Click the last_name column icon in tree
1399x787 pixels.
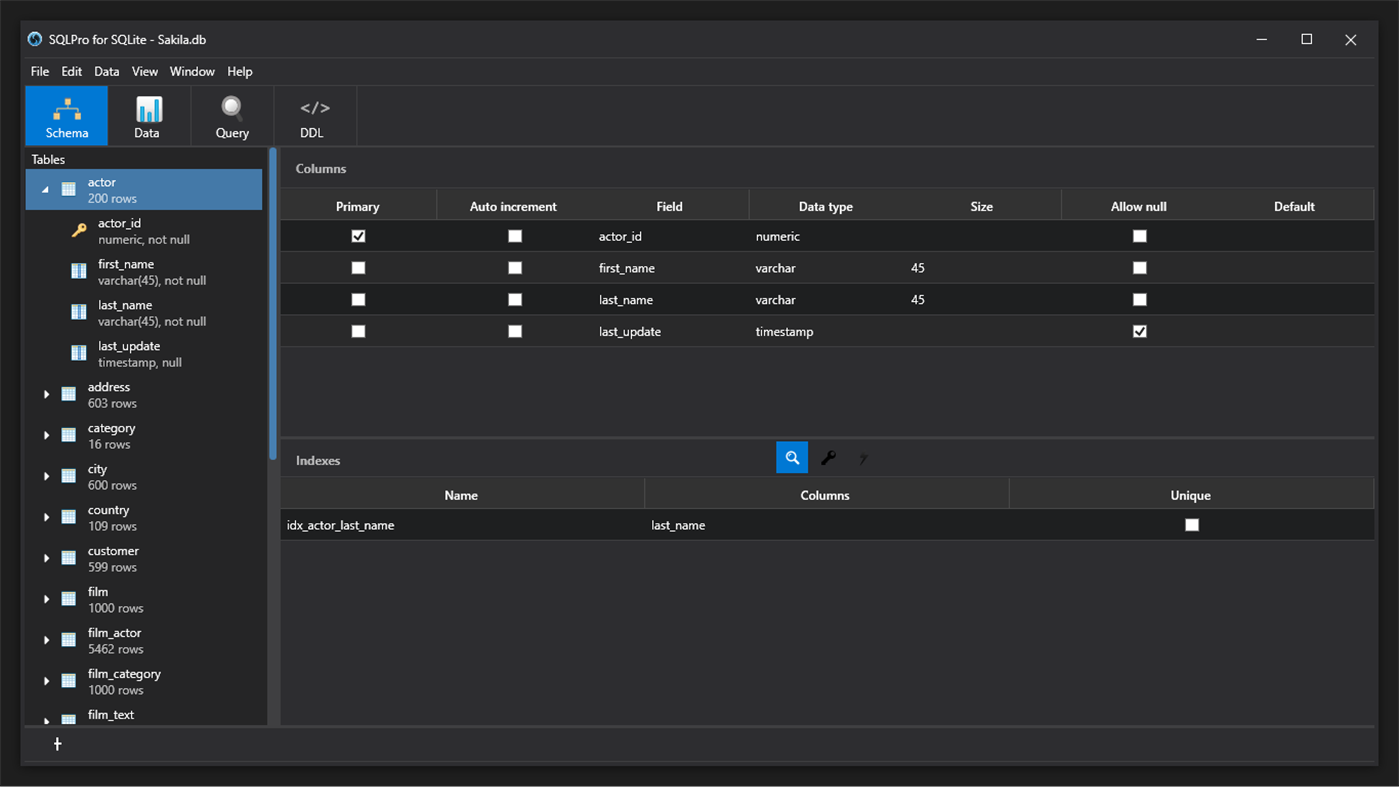pos(79,313)
